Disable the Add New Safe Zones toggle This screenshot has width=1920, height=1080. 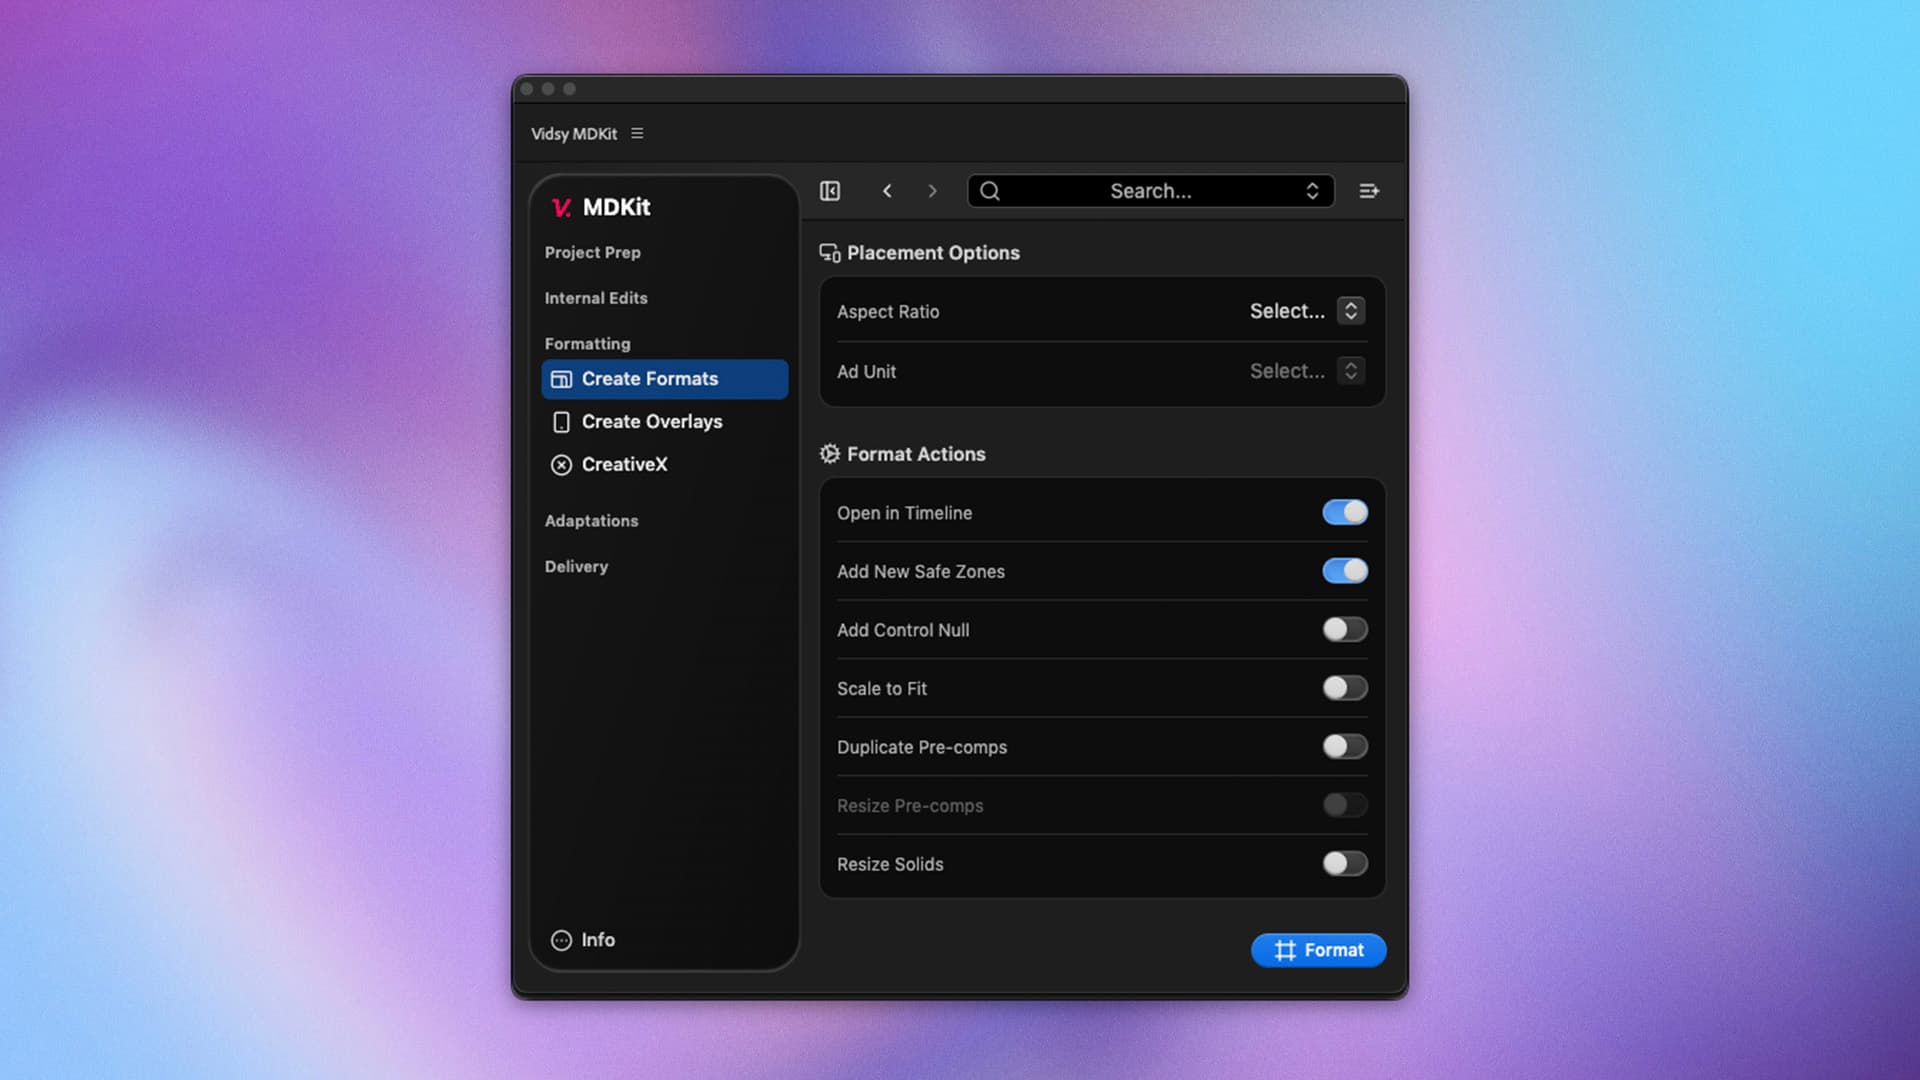pyautogui.click(x=1345, y=570)
